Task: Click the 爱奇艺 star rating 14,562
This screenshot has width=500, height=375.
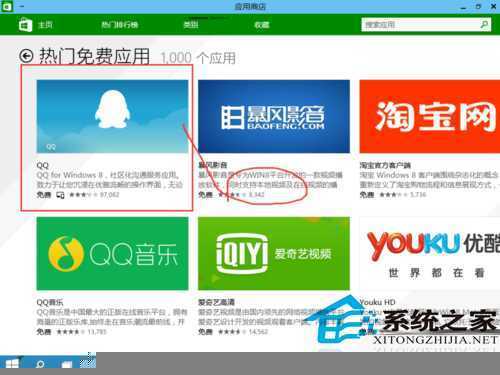Action: tap(243, 332)
